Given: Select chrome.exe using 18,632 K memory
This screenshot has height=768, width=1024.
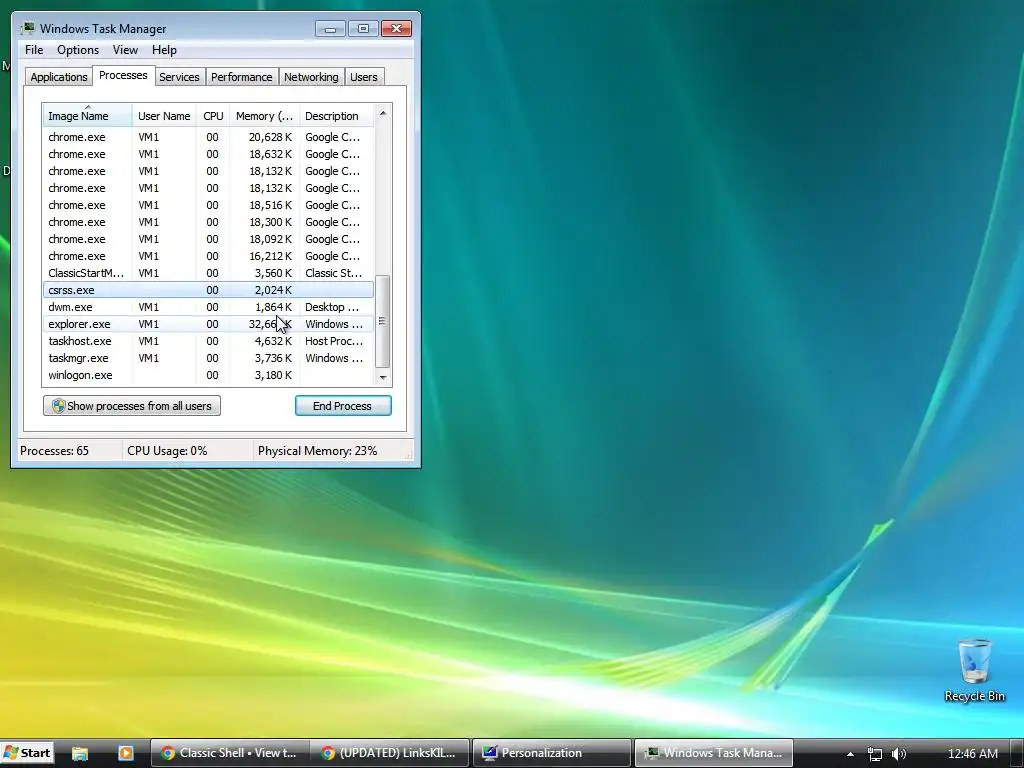Looking at the screenshot, I should point(208,154).
